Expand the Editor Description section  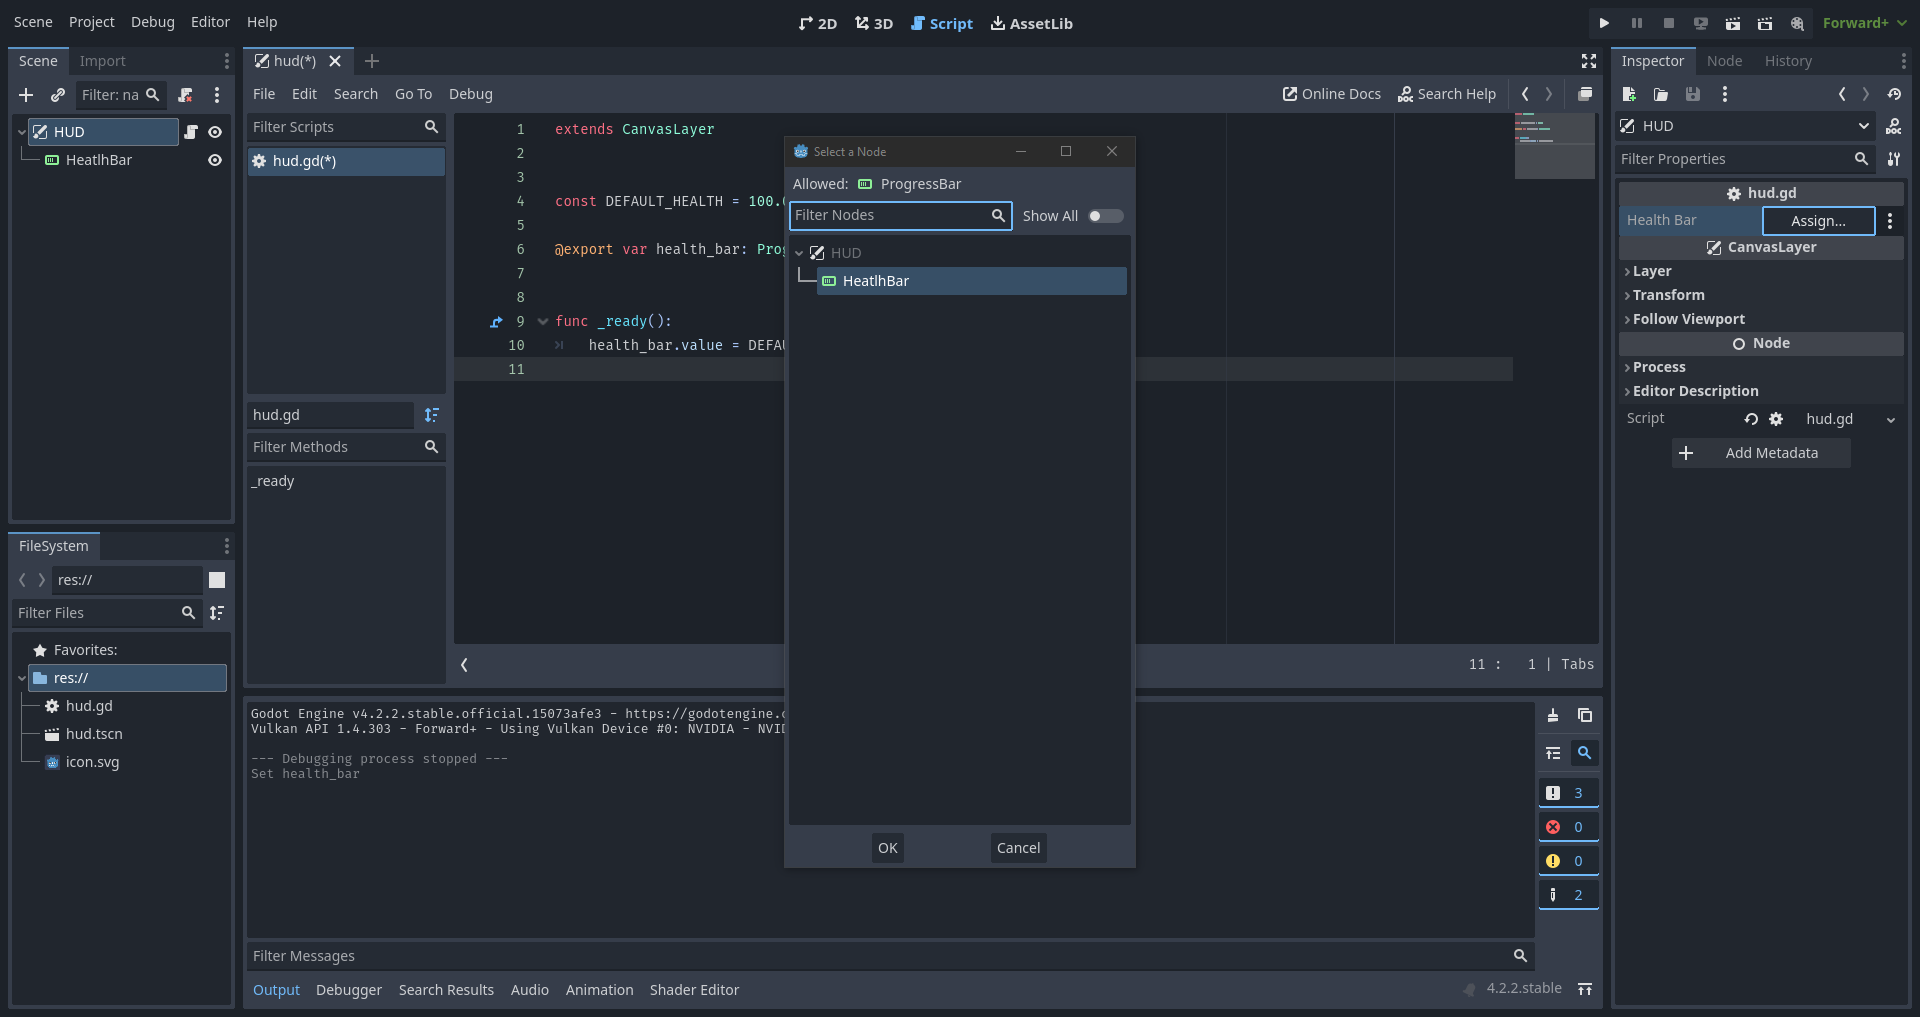tap(1695, 391)
